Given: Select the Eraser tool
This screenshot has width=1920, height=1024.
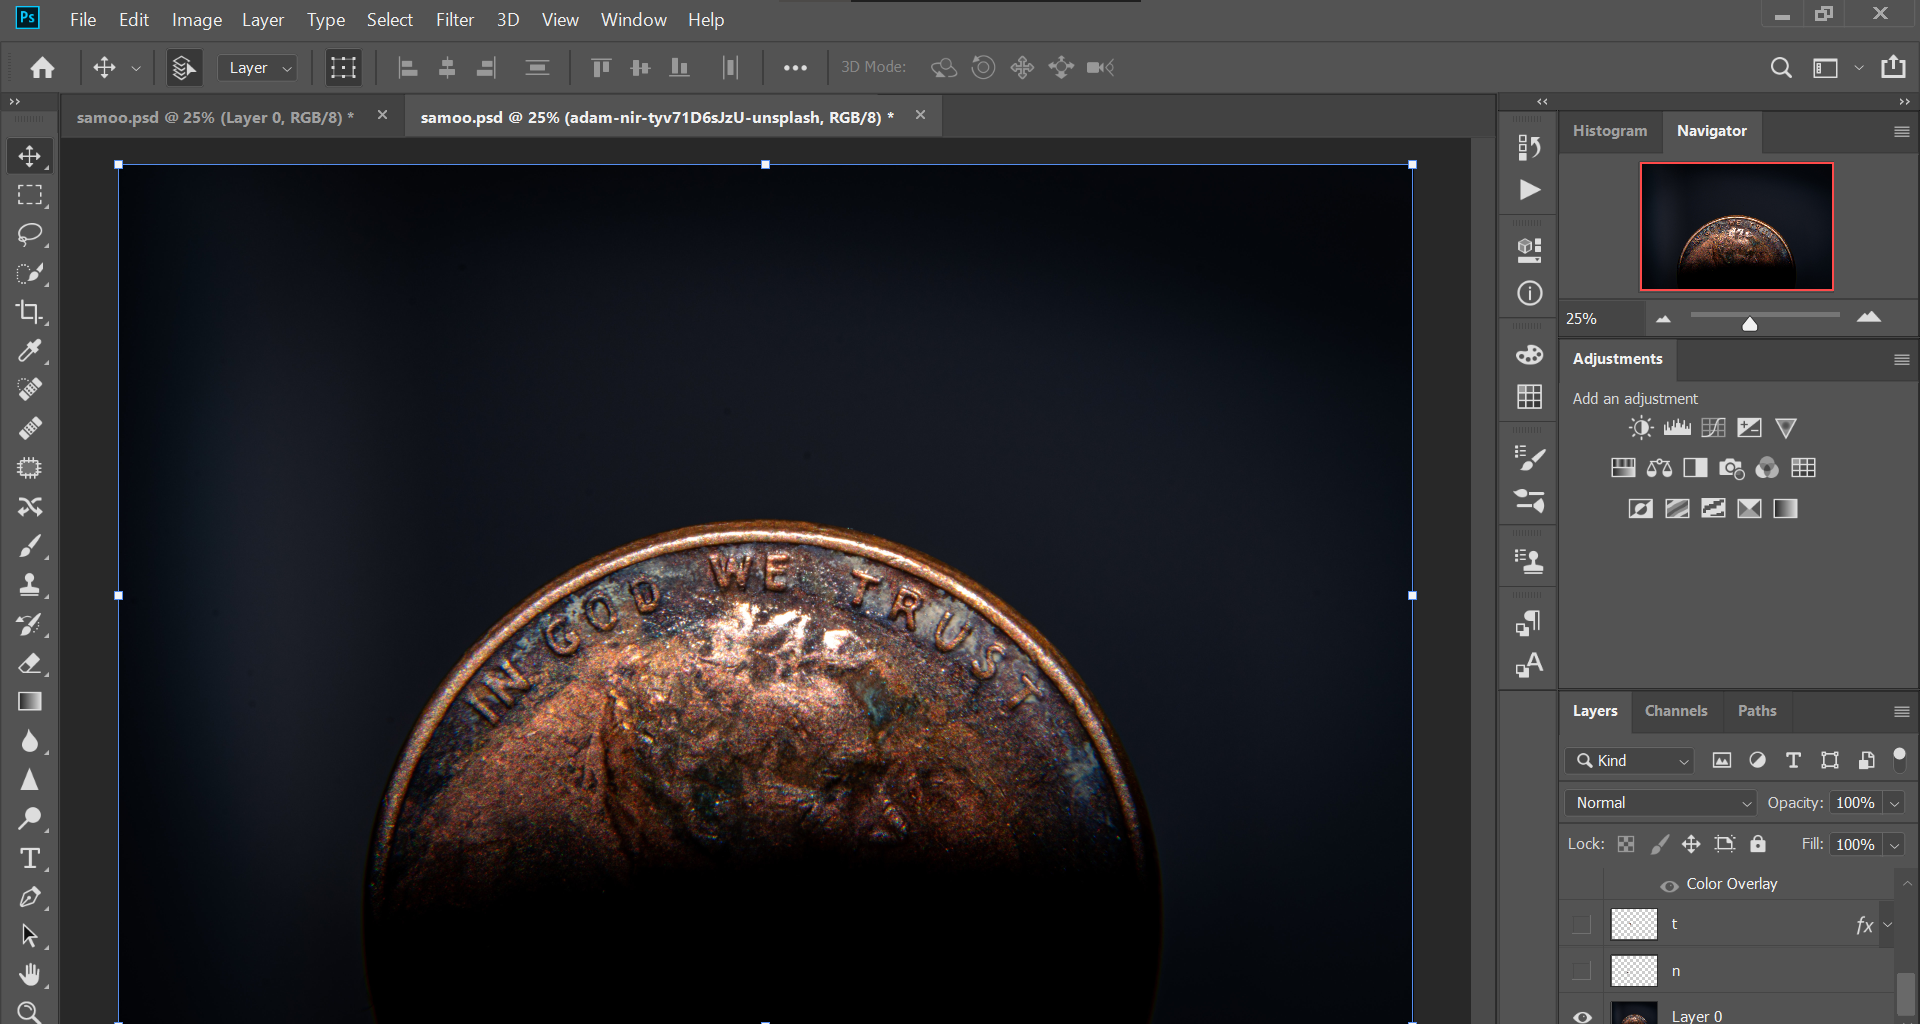Looking at the screenshot, I should point(29,663).
